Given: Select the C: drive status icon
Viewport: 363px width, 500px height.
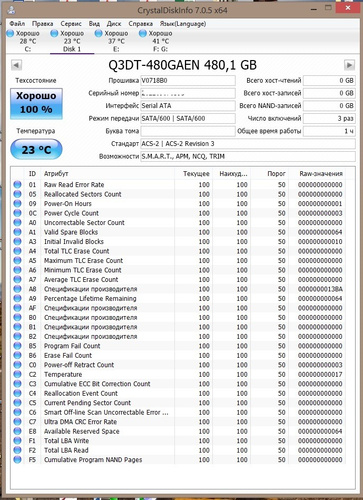Looking at the screenshot, I should (10, 33).
